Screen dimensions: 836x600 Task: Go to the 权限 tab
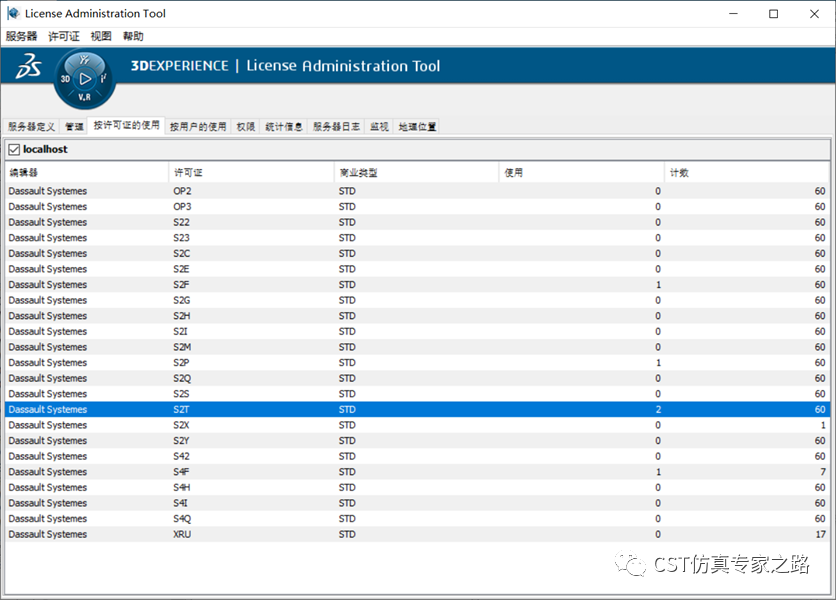click(246, 126)
